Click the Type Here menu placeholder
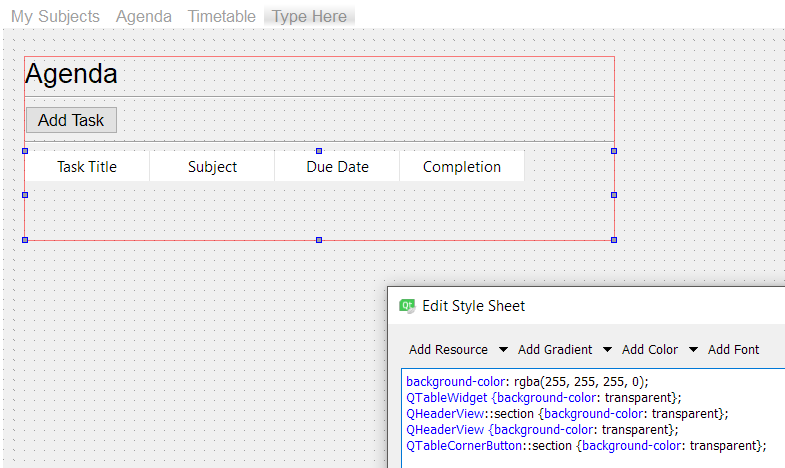Image resolution: width=785 pixels, height=468 pixels. (309, 17)
